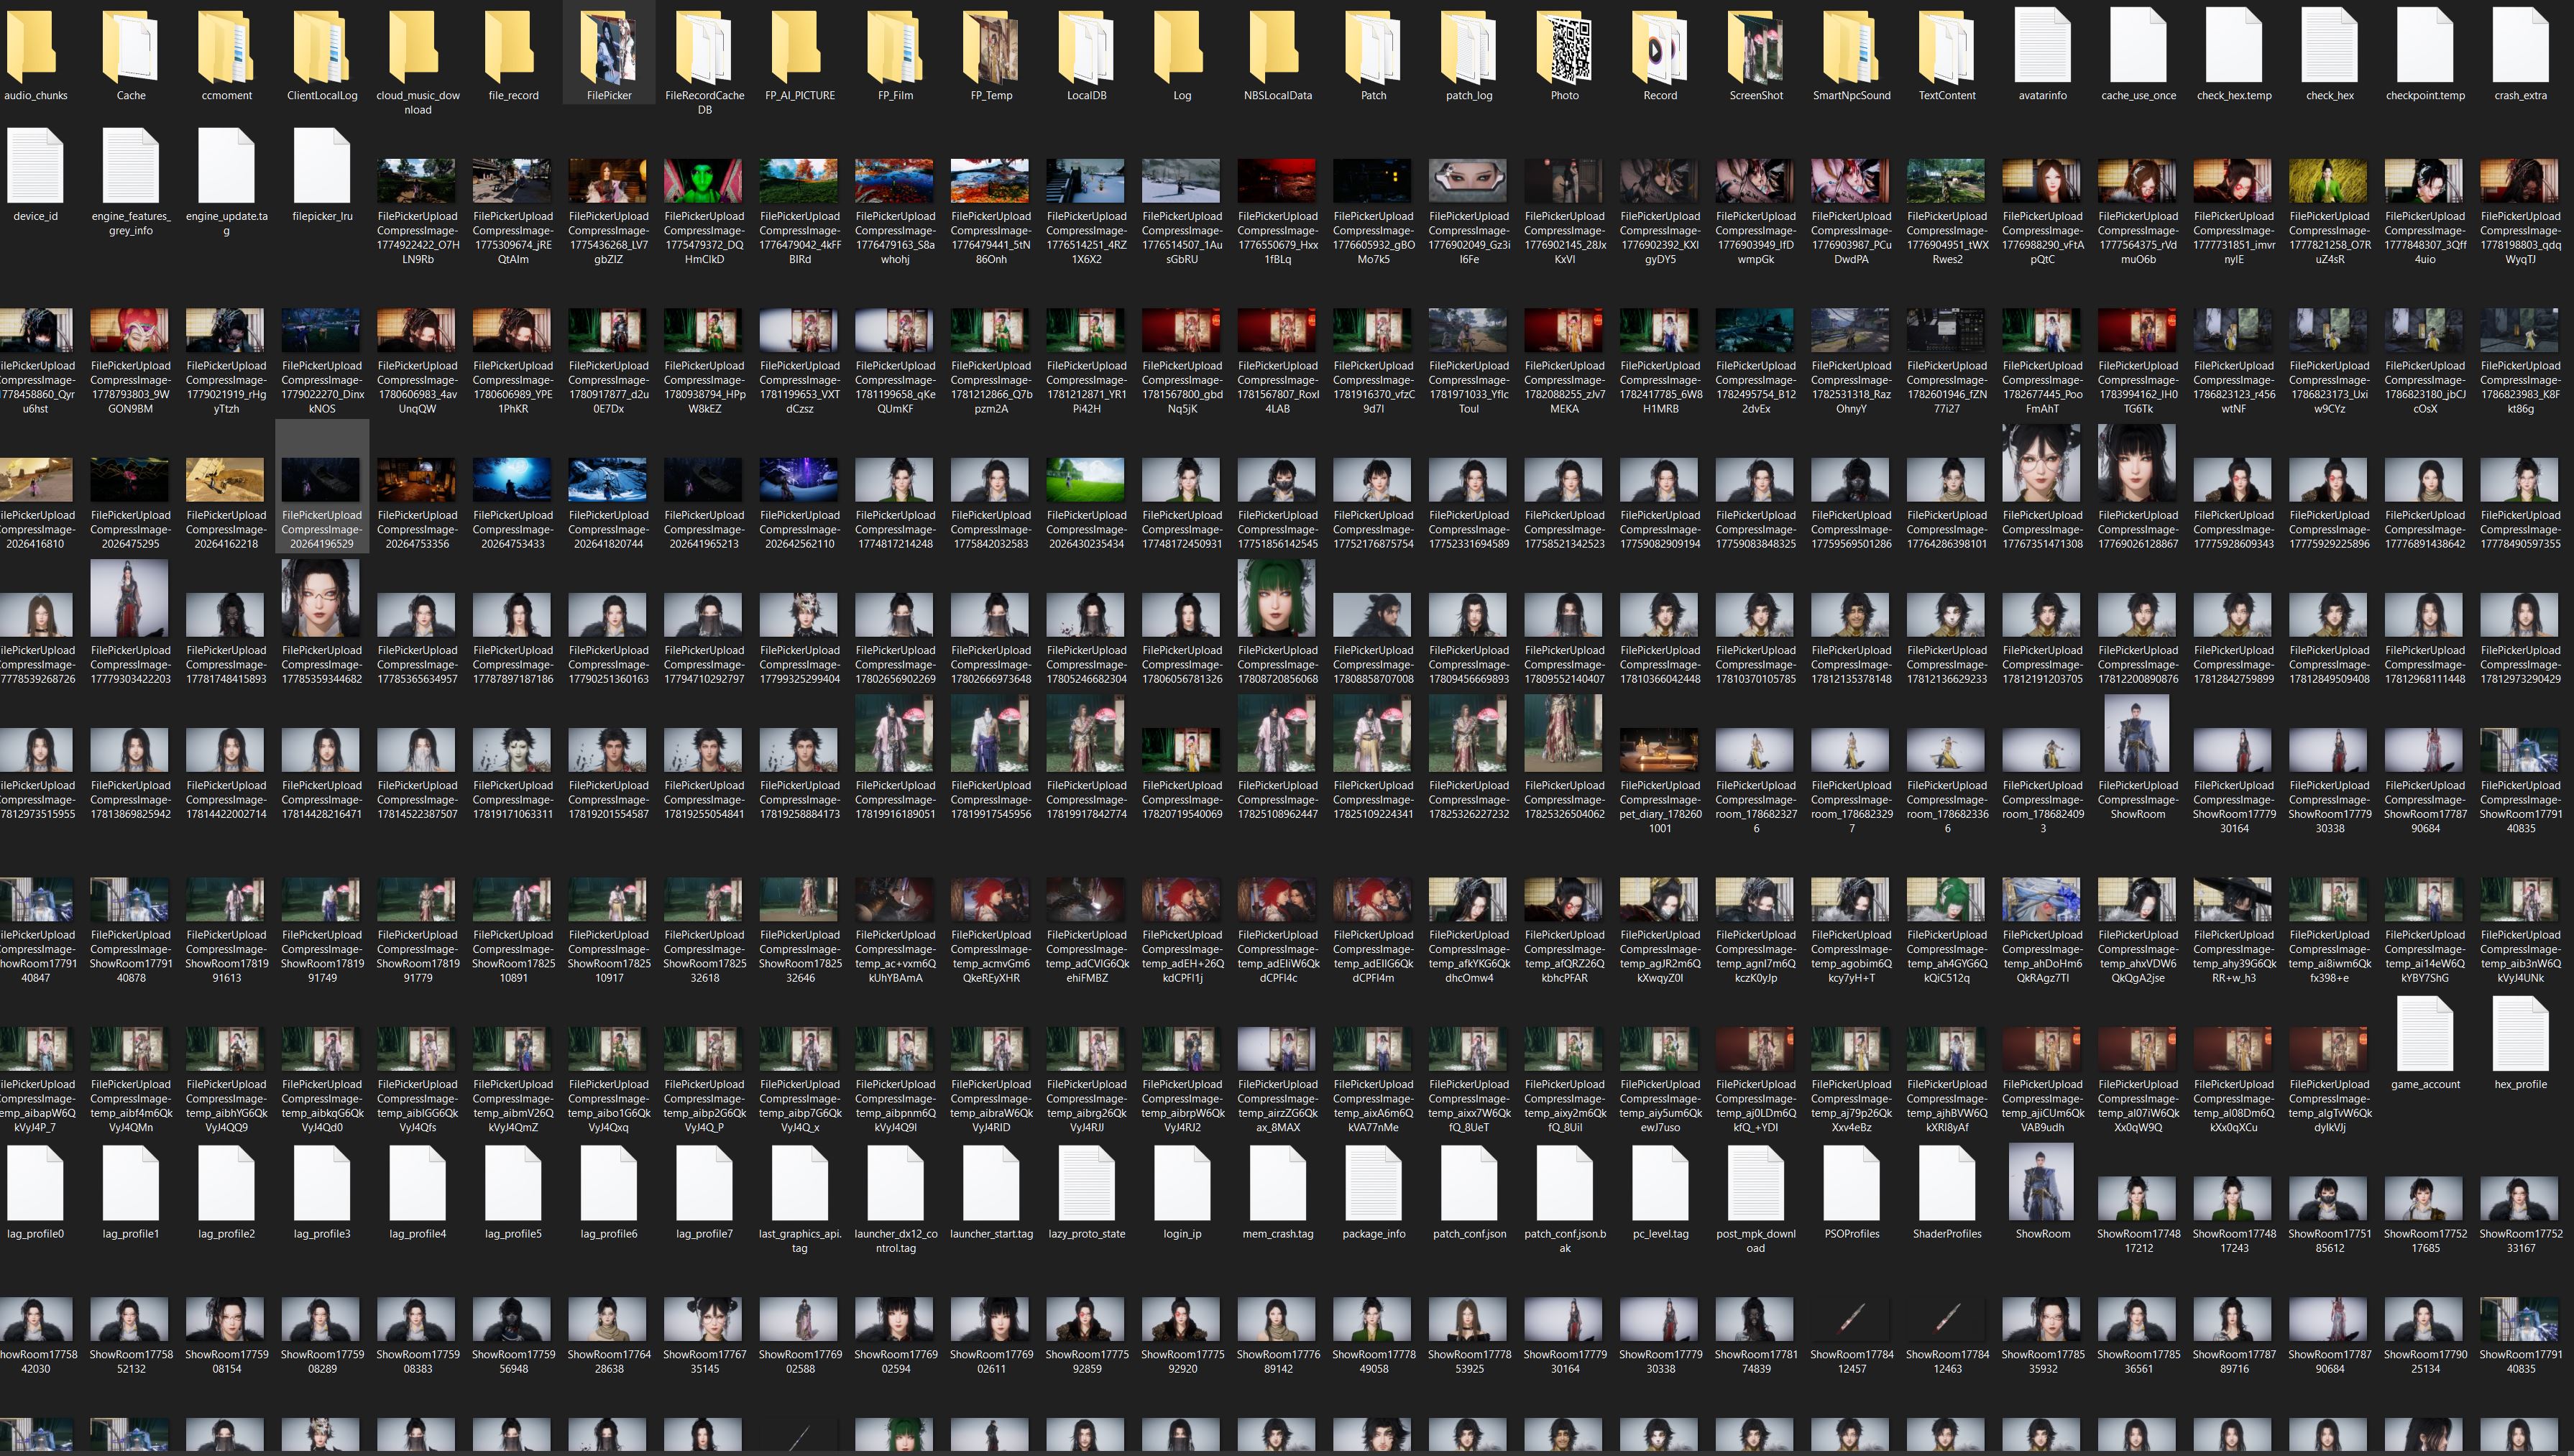Select image thumbnail ending 1774922422_O7HLN9Rb
Viewport: 2574px width, 1456px height.
(417, 181)
